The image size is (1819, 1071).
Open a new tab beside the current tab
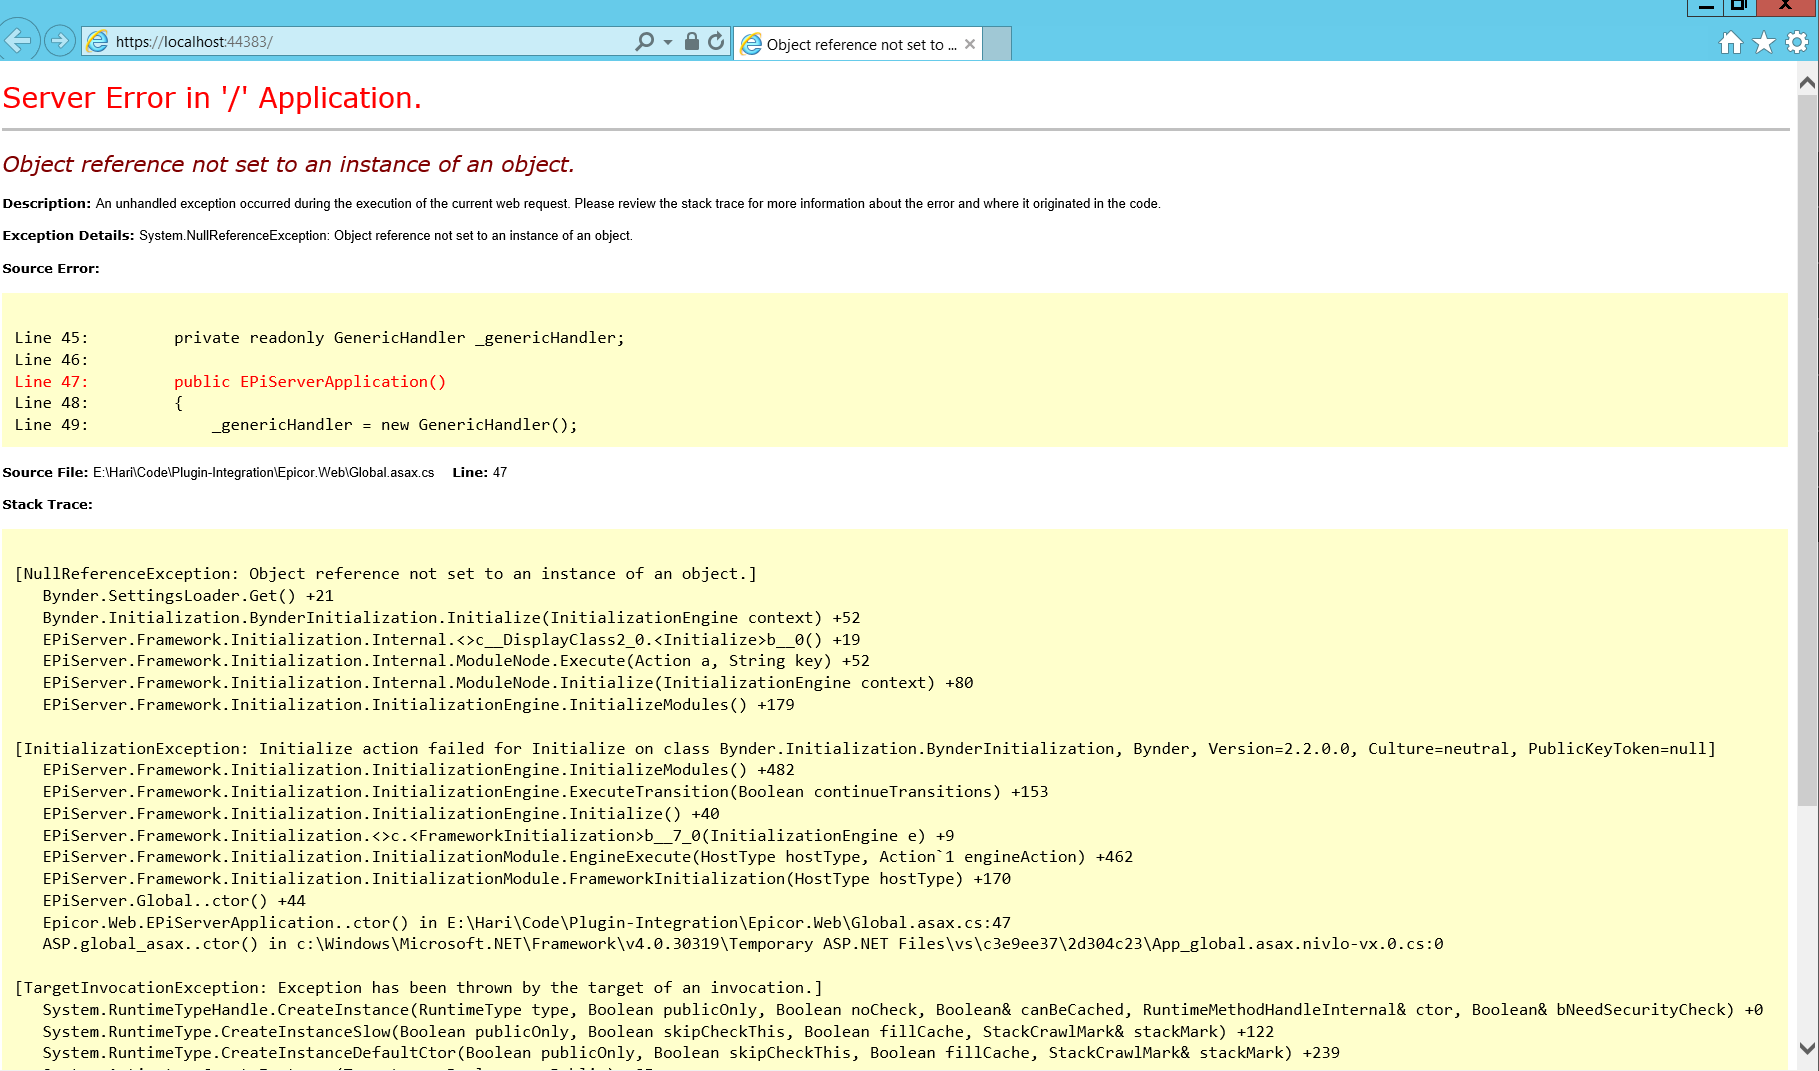(x=997, y=44)
